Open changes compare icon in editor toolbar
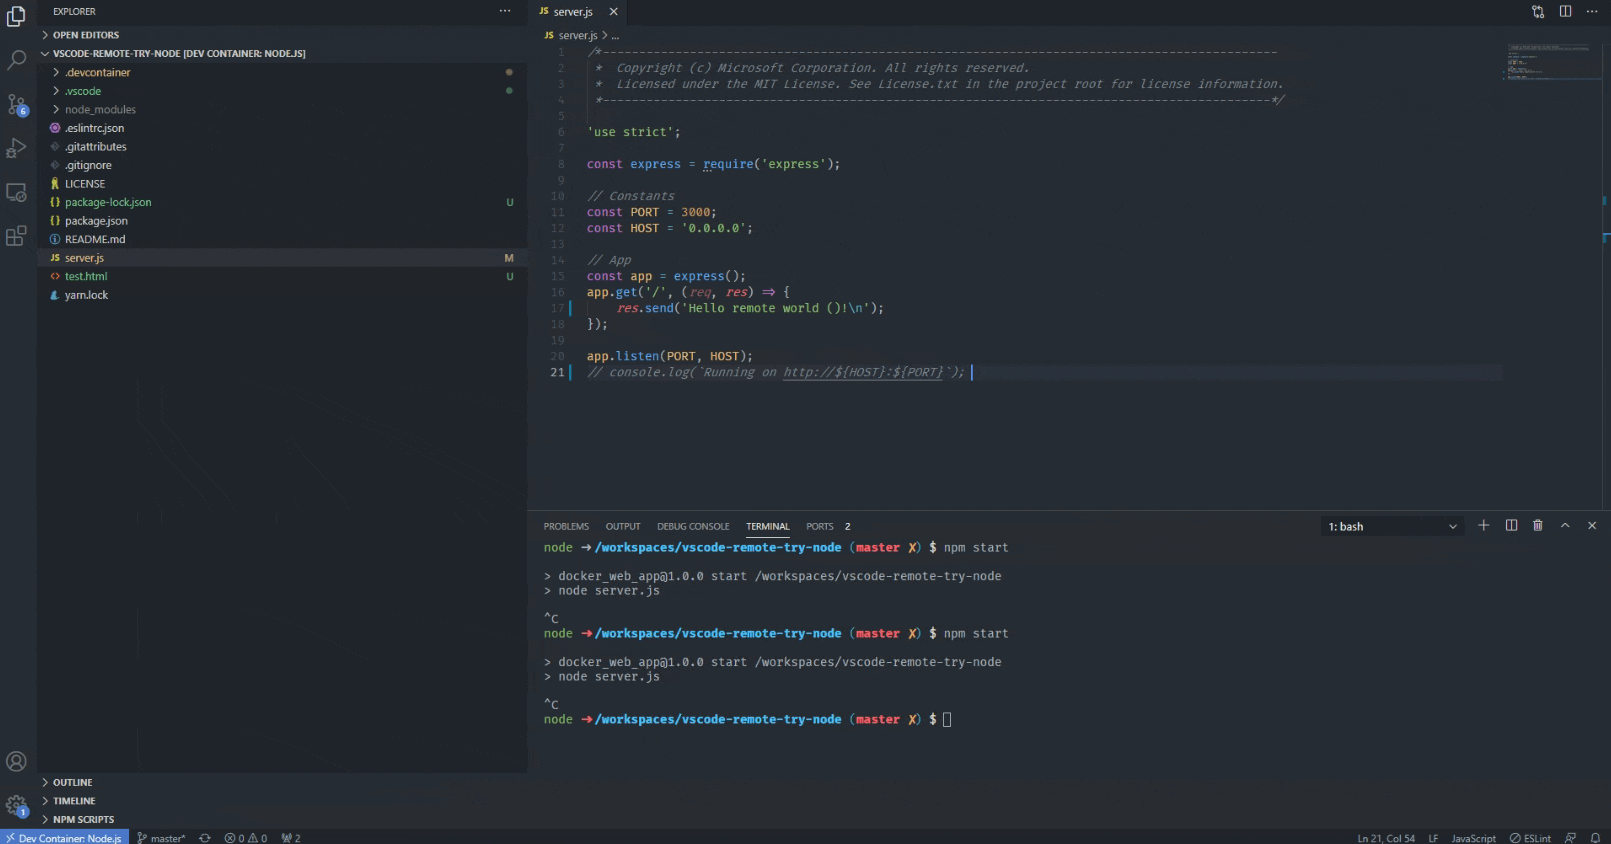The height and width of the screenshot is (844, 1611). (1538, 11)
